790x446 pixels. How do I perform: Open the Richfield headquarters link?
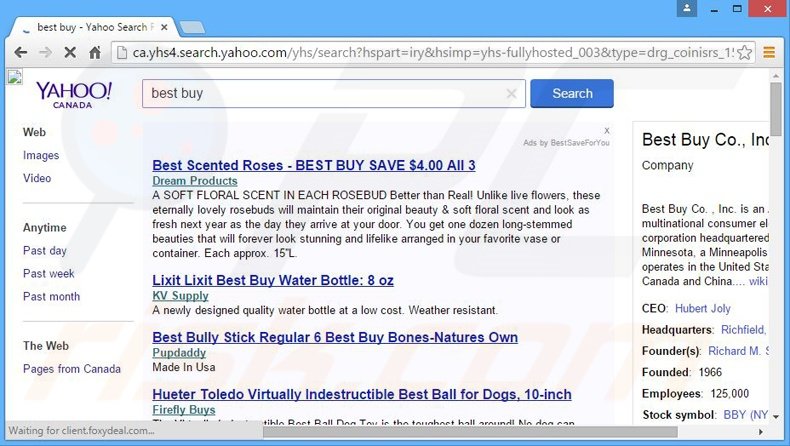click(x=744, y=330)
